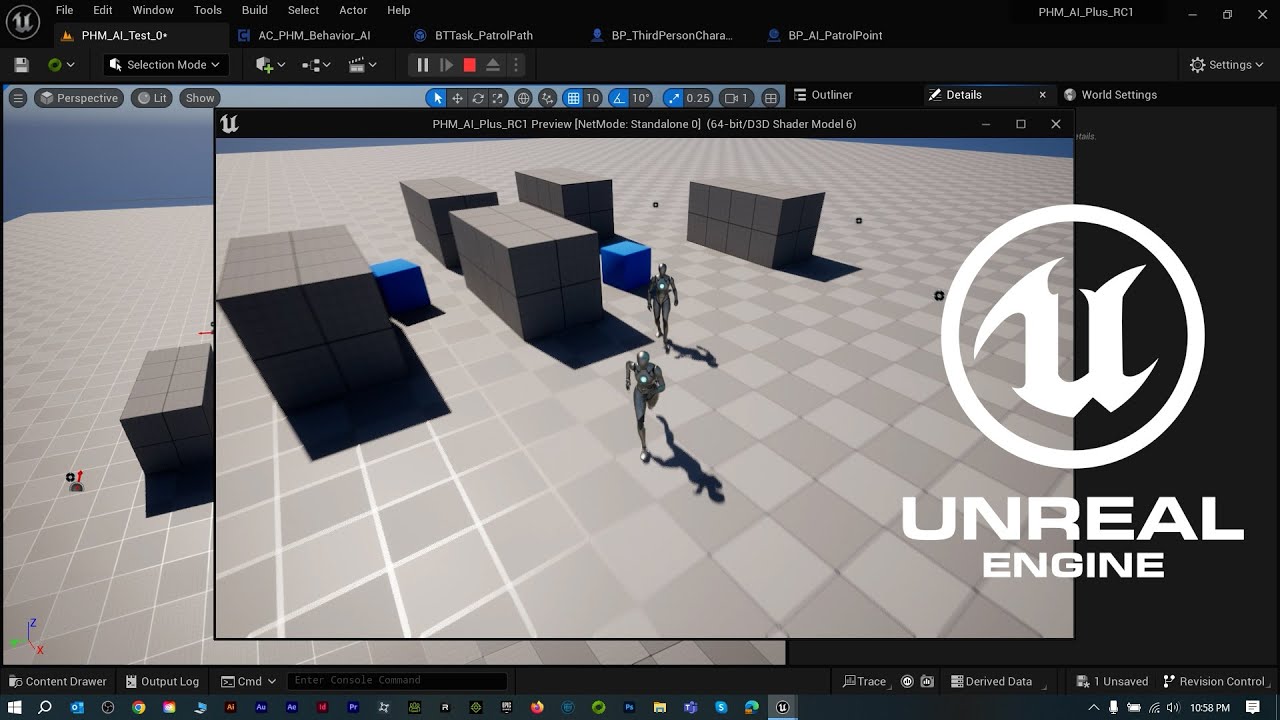The width and height of the screenshot is (1280, 720).
Task: Open the Cmd console type dropdown
Action: click(248, 682)
